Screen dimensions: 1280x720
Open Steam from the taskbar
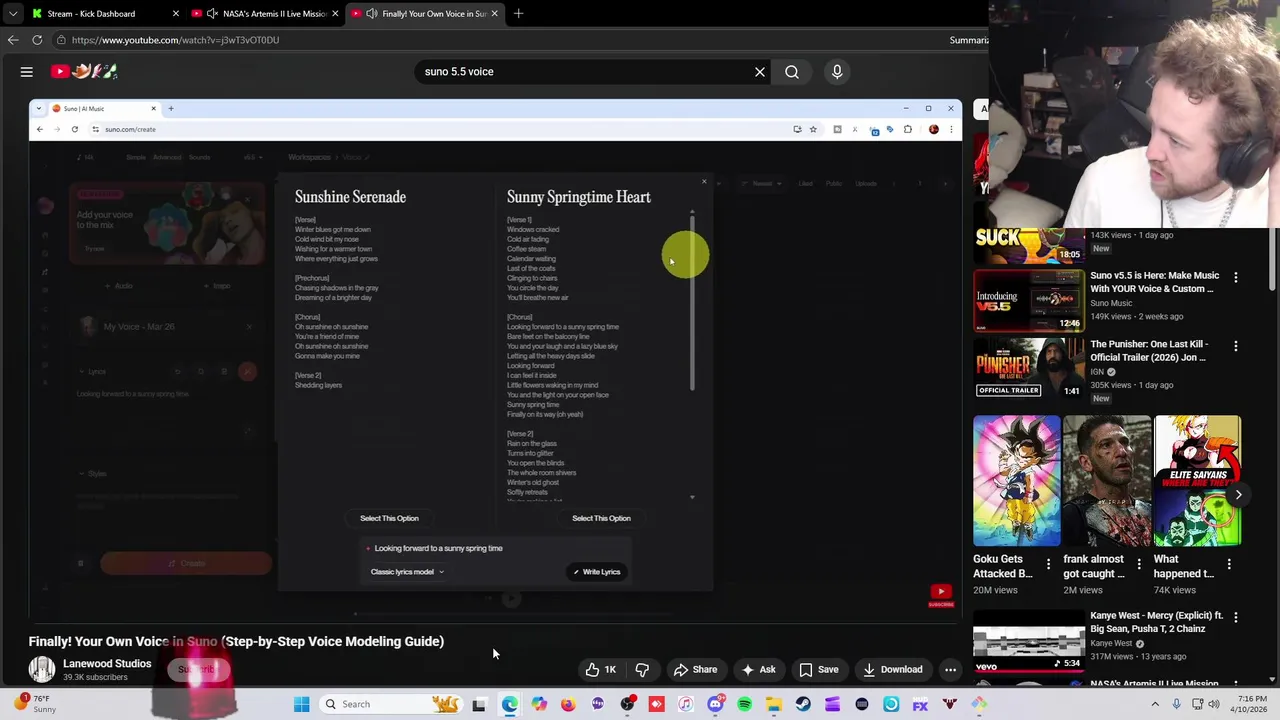click(x=803, y=704)
